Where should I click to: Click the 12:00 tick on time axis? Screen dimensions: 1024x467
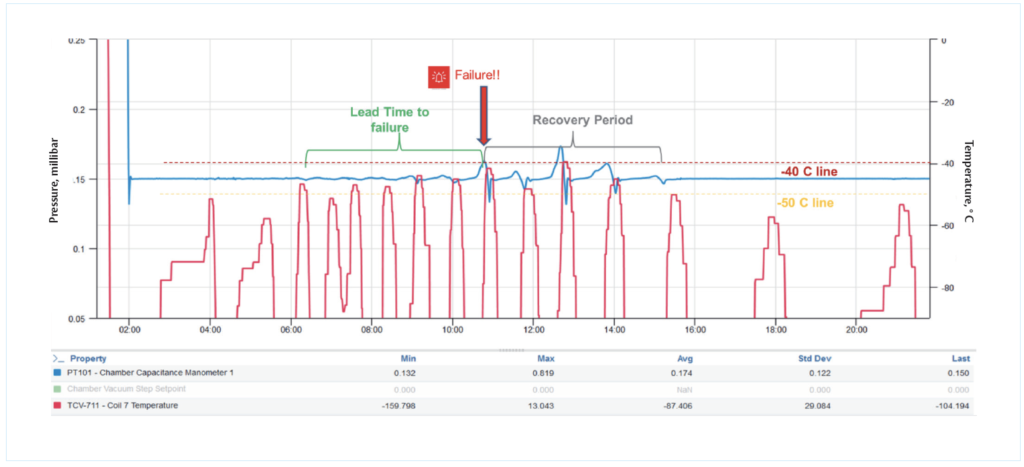pos(533,328)
